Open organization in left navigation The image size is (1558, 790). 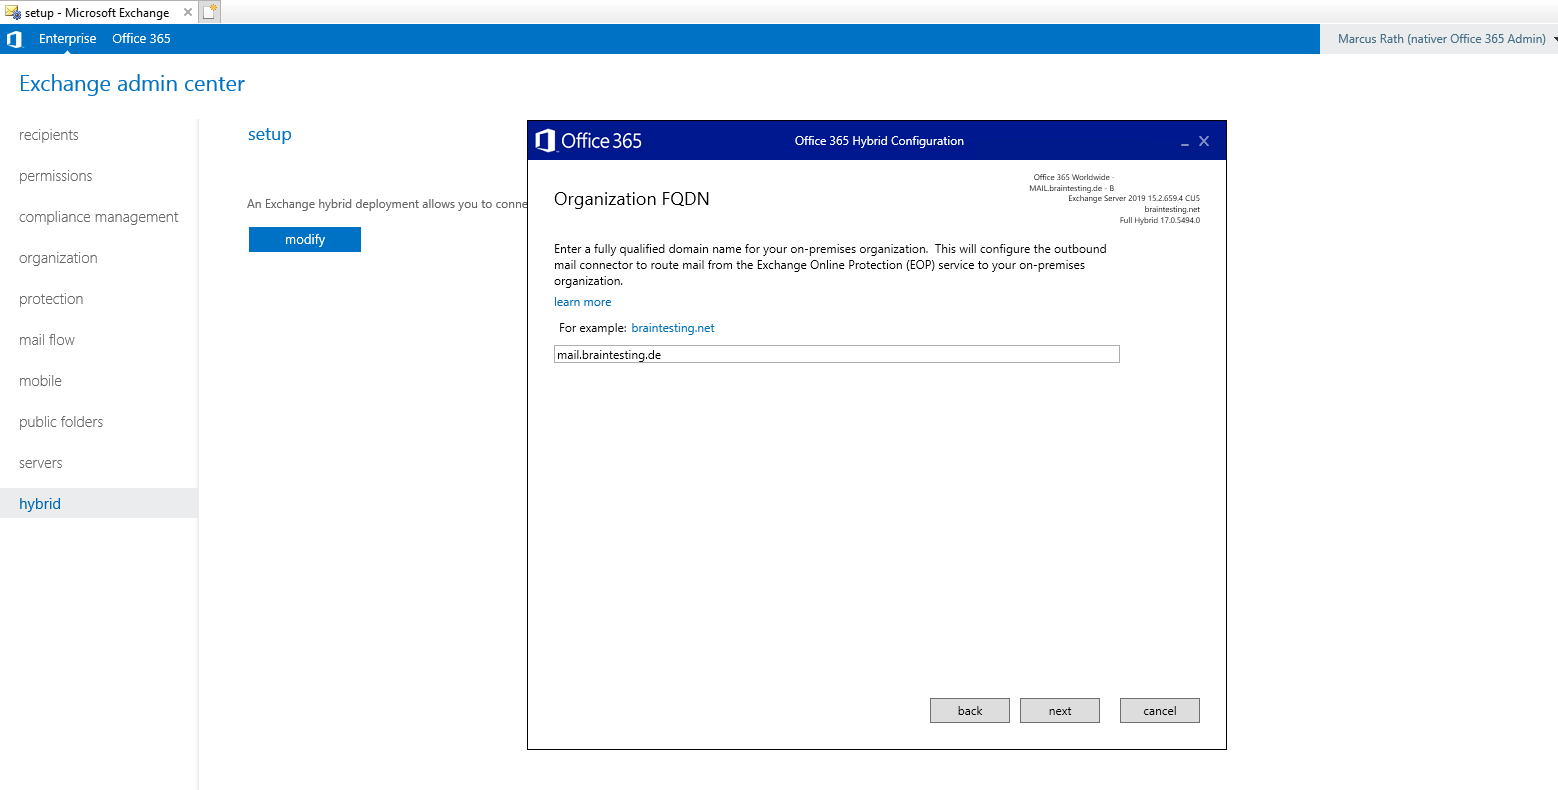click(x=58, y=258)
